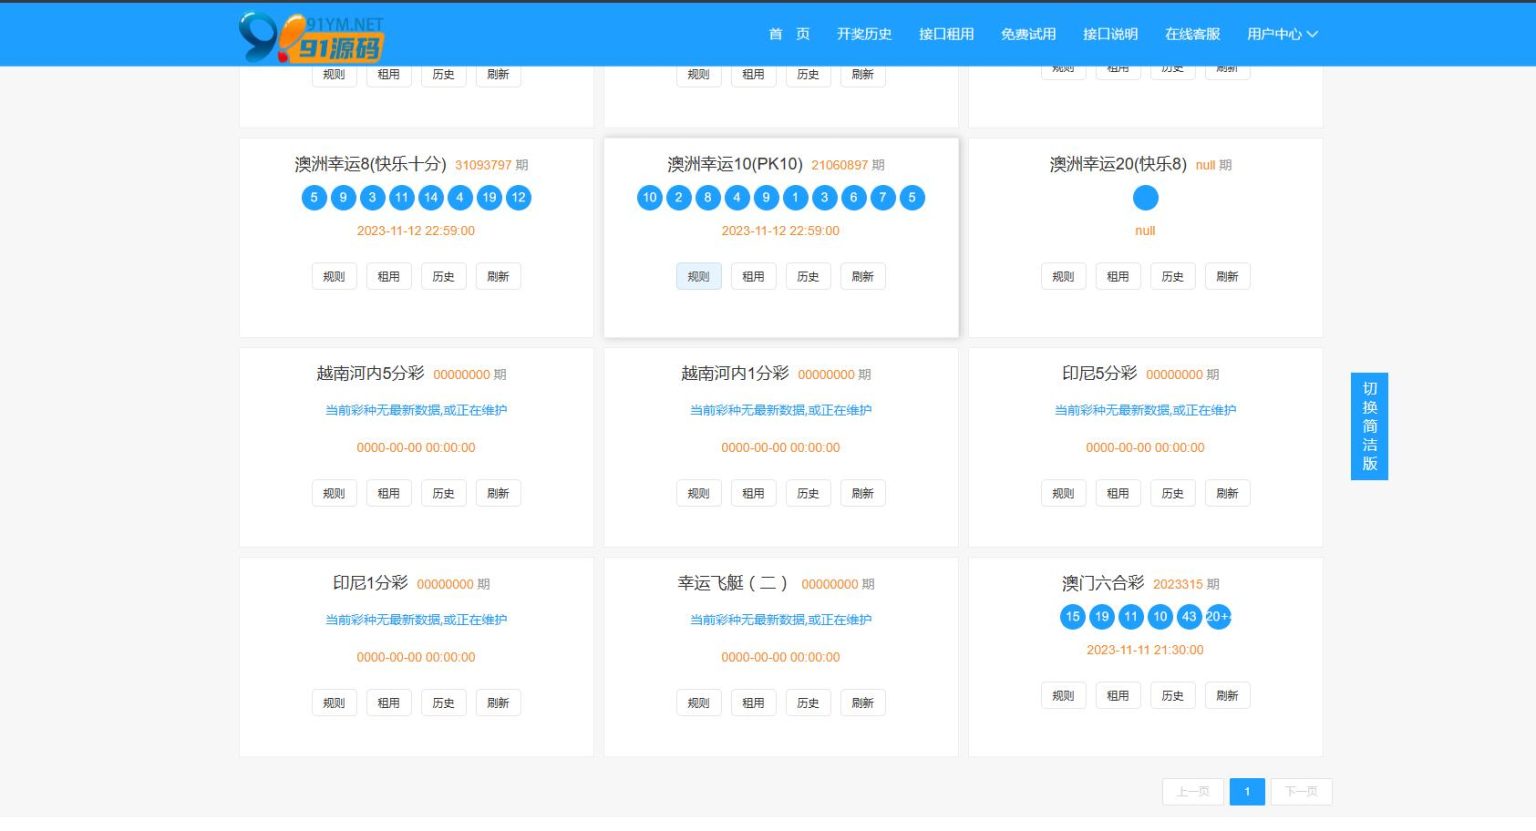
Task: Click 刷新 for 澳洲幸运8(快乐十分)
Action: (498, 277)
